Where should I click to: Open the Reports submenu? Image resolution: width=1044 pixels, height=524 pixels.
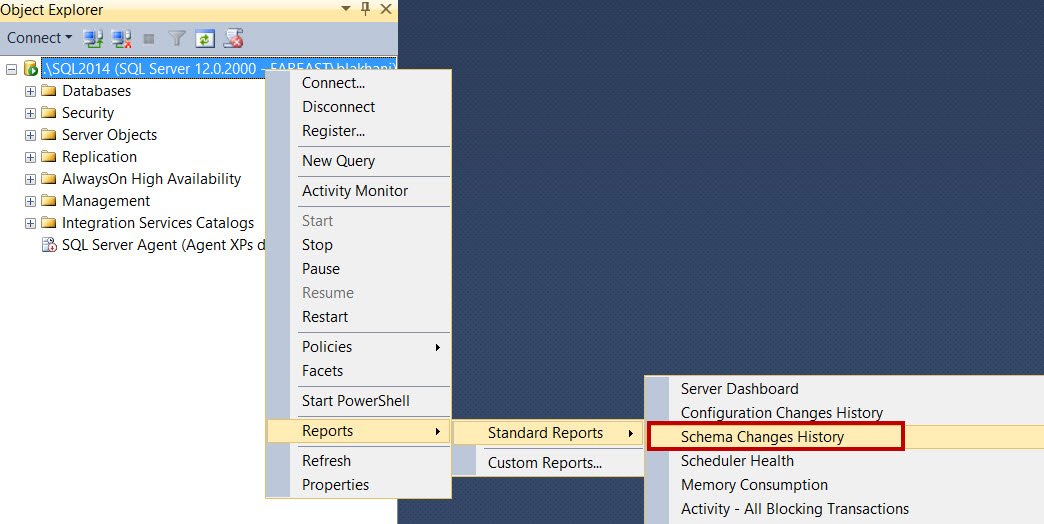358,431
